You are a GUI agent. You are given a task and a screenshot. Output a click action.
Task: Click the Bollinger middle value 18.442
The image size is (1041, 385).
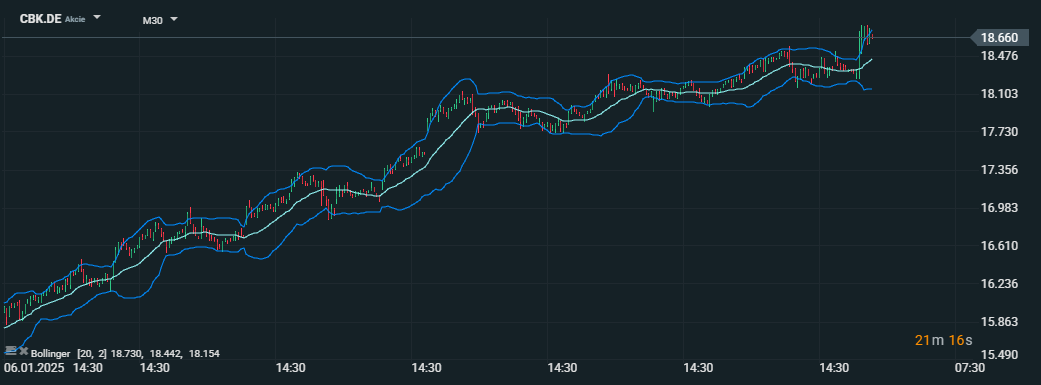165,354
